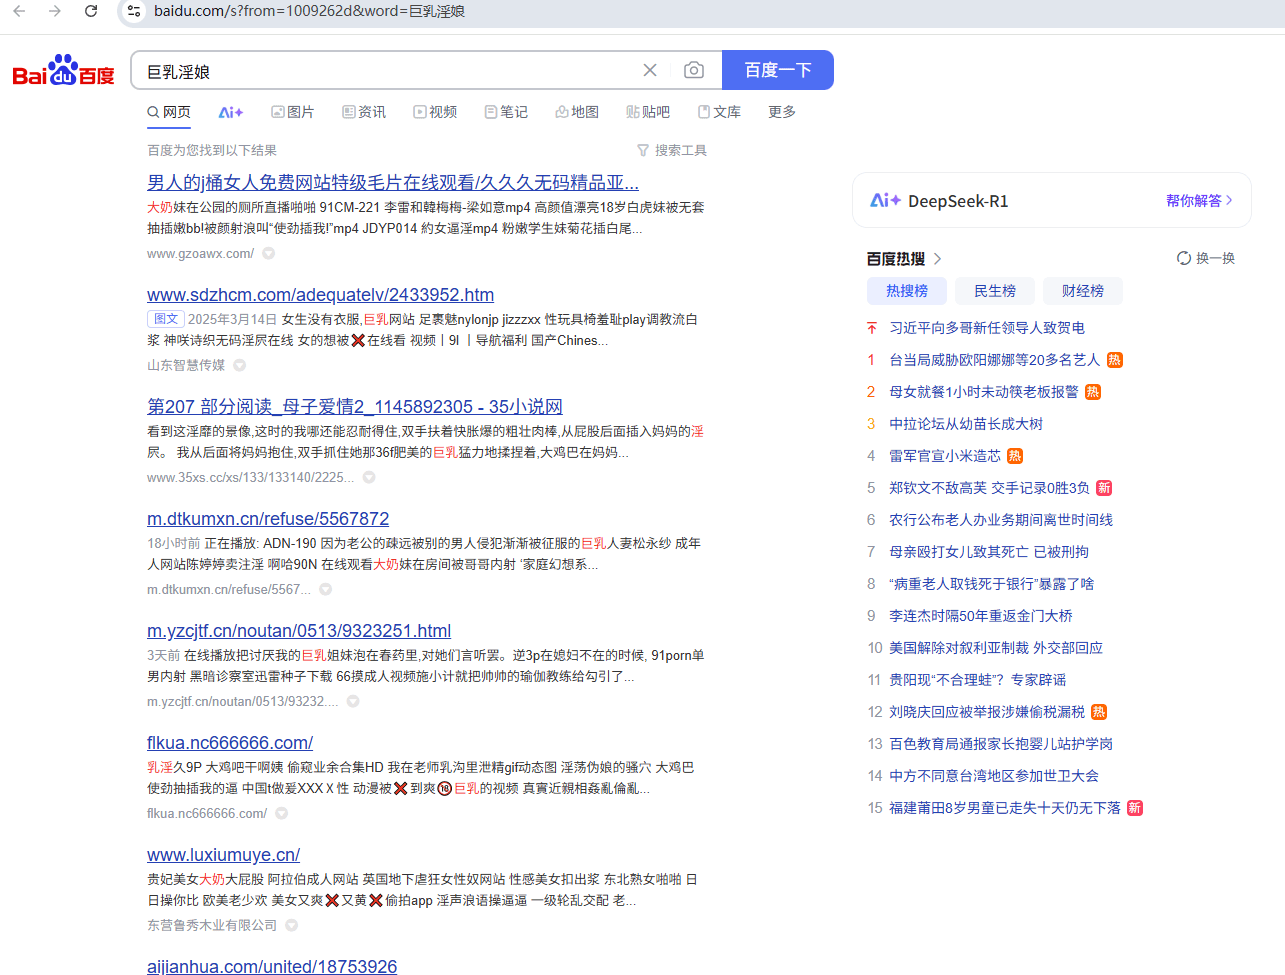Open hot search 刘晓庆回应被举报涉嫌偷税漏税
1285x975 pixels.
(987, 712)
